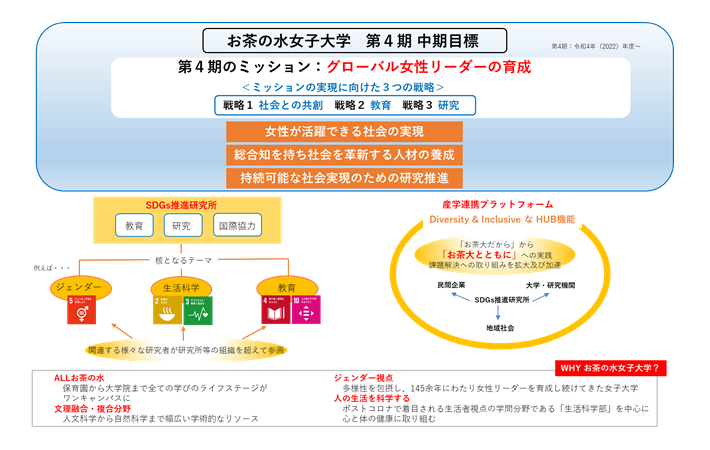This screenshot has height=450, width=710.
Task: Click the Diversity & Inclusive な HUB機能 text
Action: [502, 220]
